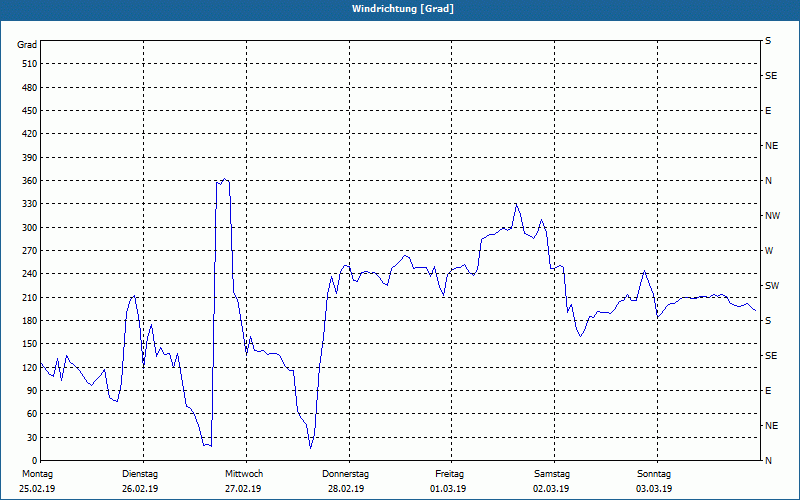
Task: Click the chart title Windrichtung [Grad]
Action: [403, 9]
